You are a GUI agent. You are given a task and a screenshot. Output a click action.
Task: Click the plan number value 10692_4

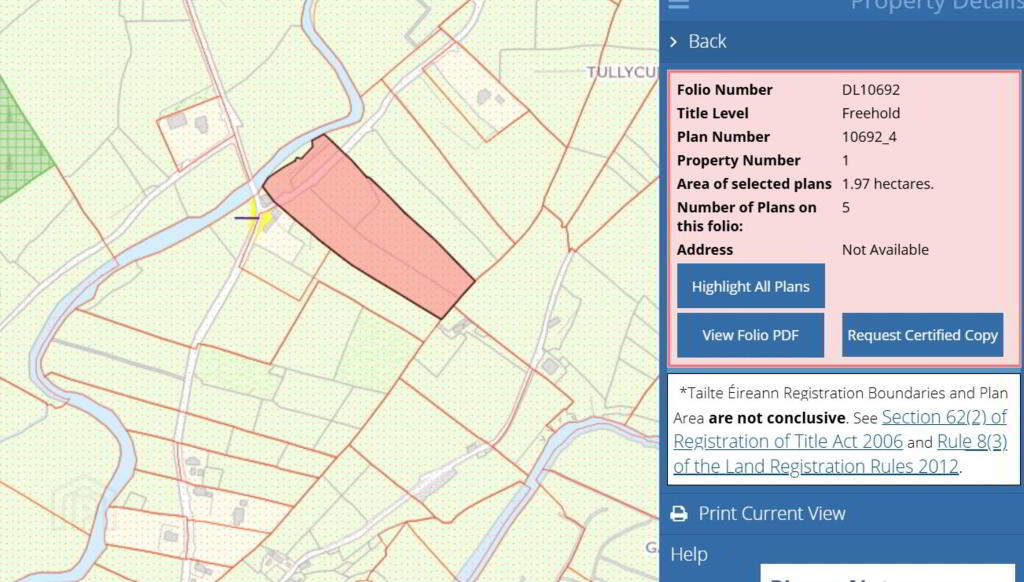[x=869, y=137]
